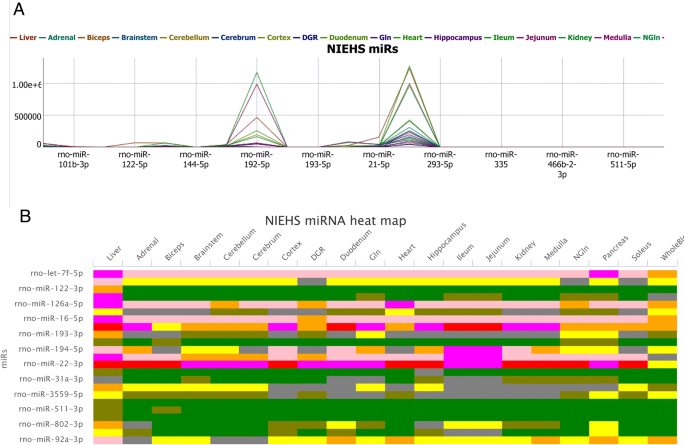The image size is (685, 445).
Task: Click magenta Heart cell in rno-miR-126a-5p row
Action: [400, 304]
